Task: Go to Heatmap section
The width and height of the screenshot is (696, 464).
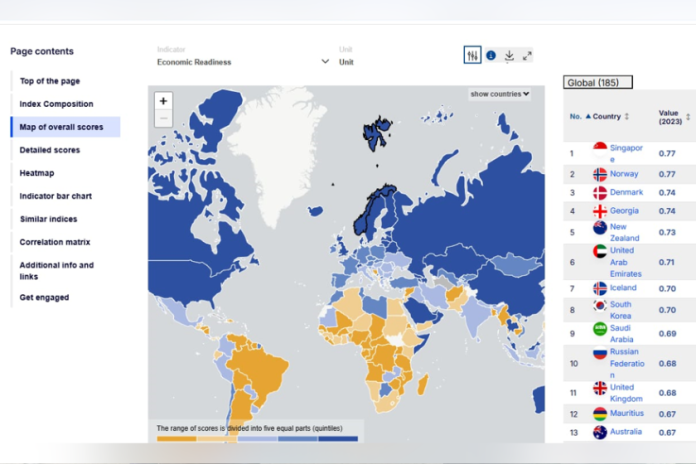Action: (37, 173)
